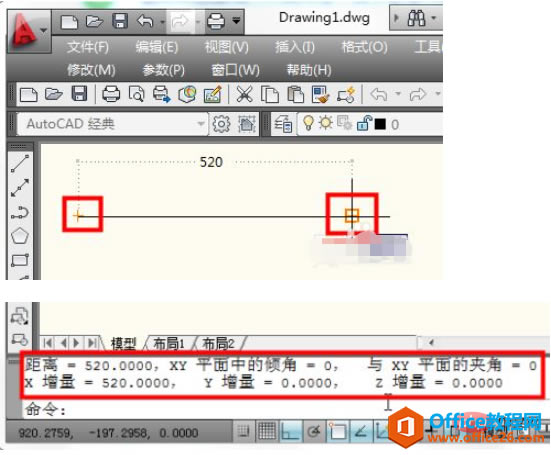Image resolution: width=551 pixels, height=455 pixels.
Task: Select the Line draw tool
Action: pos(20,164)
